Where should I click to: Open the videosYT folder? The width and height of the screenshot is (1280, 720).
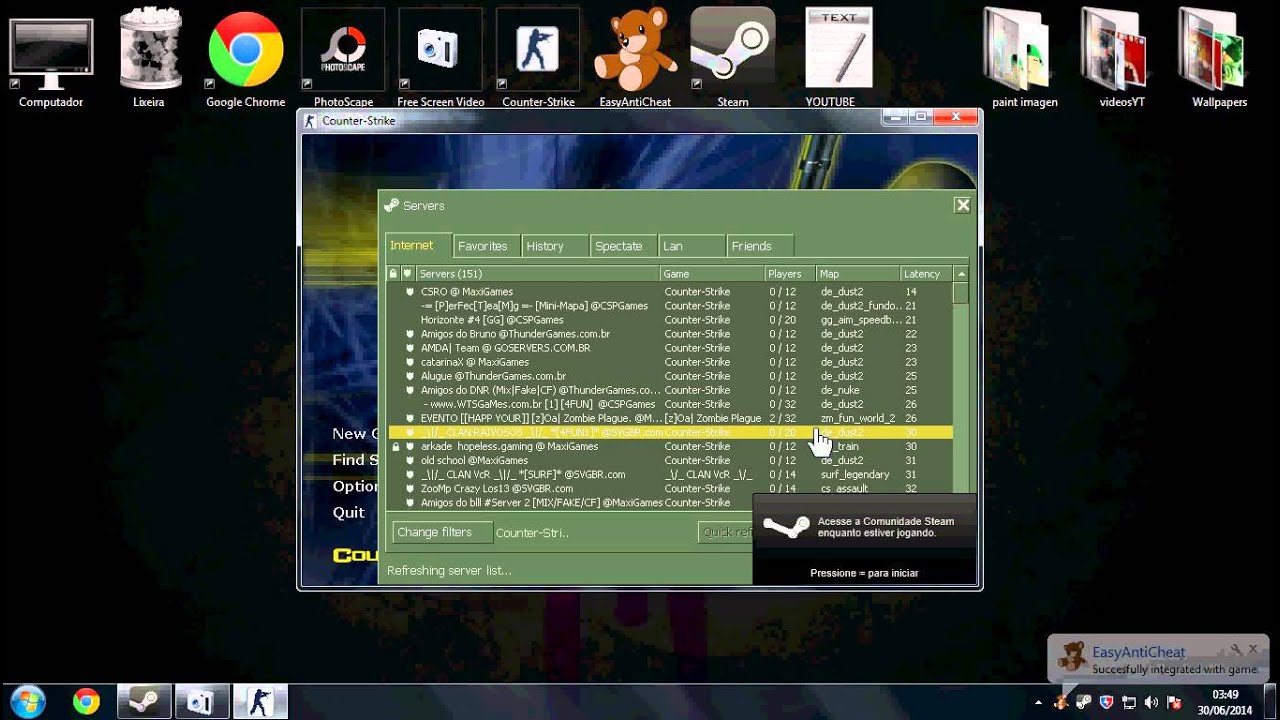pyautogui.click(x=1122, y=57)
